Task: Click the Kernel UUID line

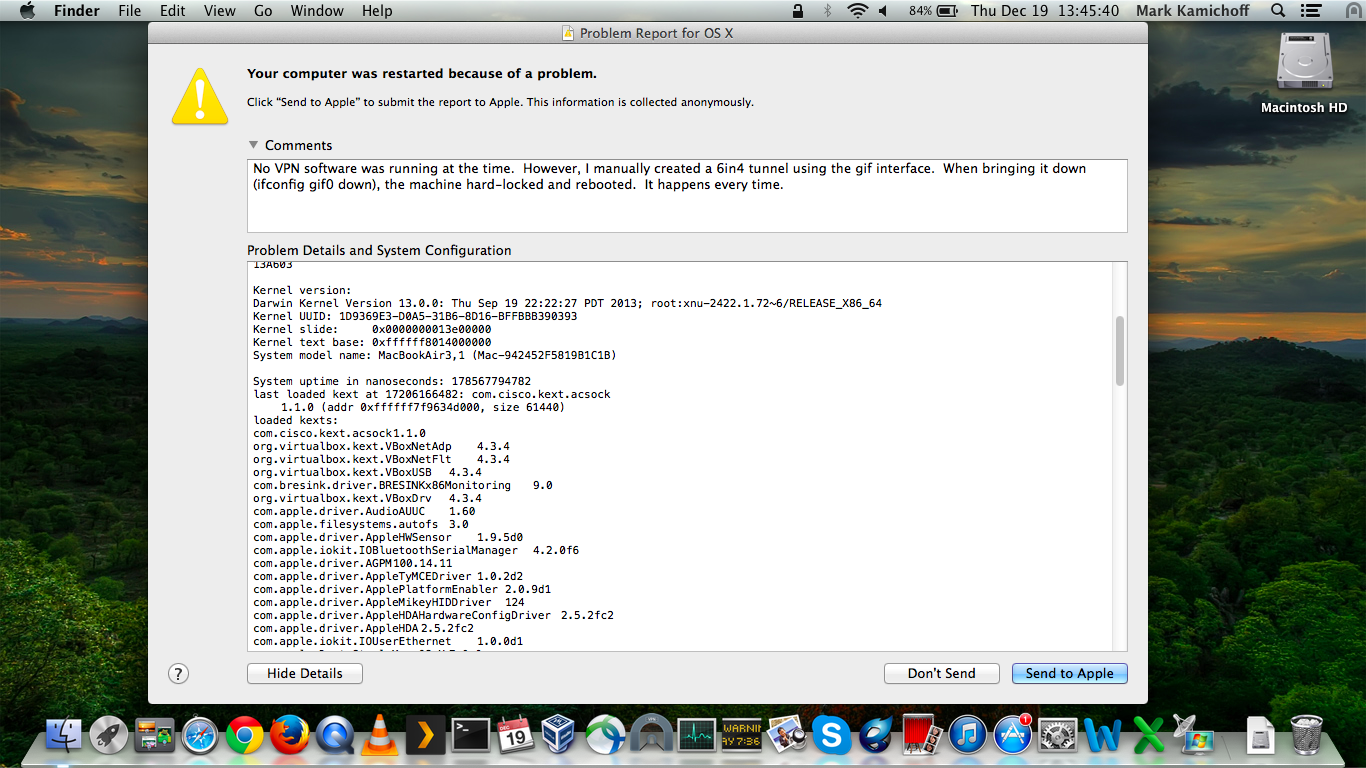Action: point(415,316)
